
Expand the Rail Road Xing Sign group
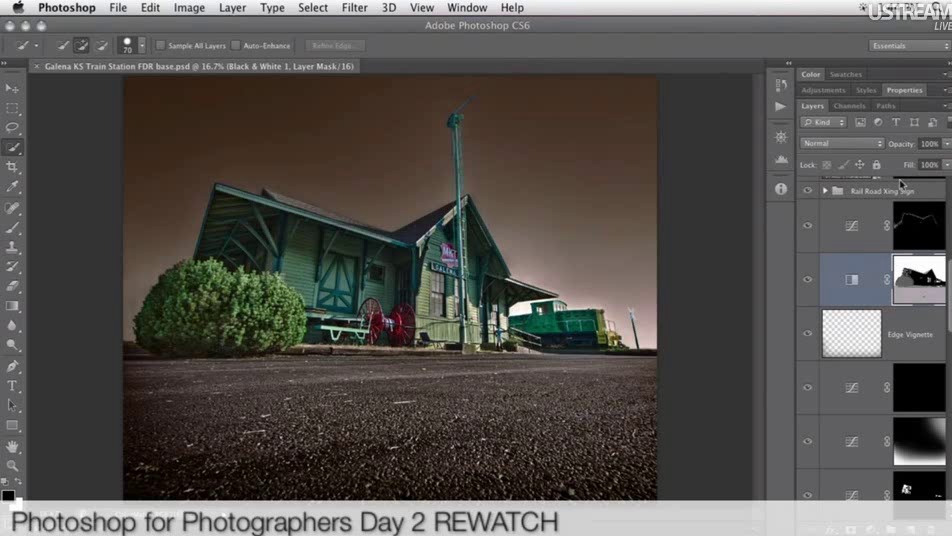click(x=825, y=191)
